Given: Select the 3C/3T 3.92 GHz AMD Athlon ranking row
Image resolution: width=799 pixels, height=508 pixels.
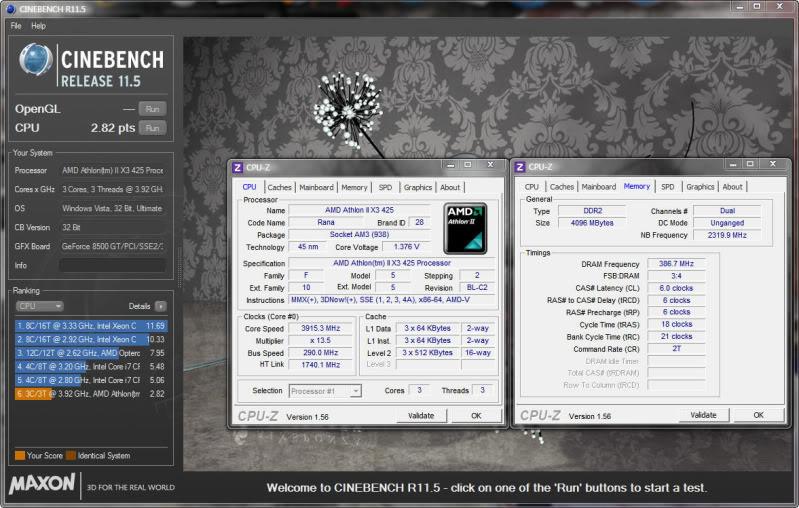Looking at the screenshot, I should point(91,394).
